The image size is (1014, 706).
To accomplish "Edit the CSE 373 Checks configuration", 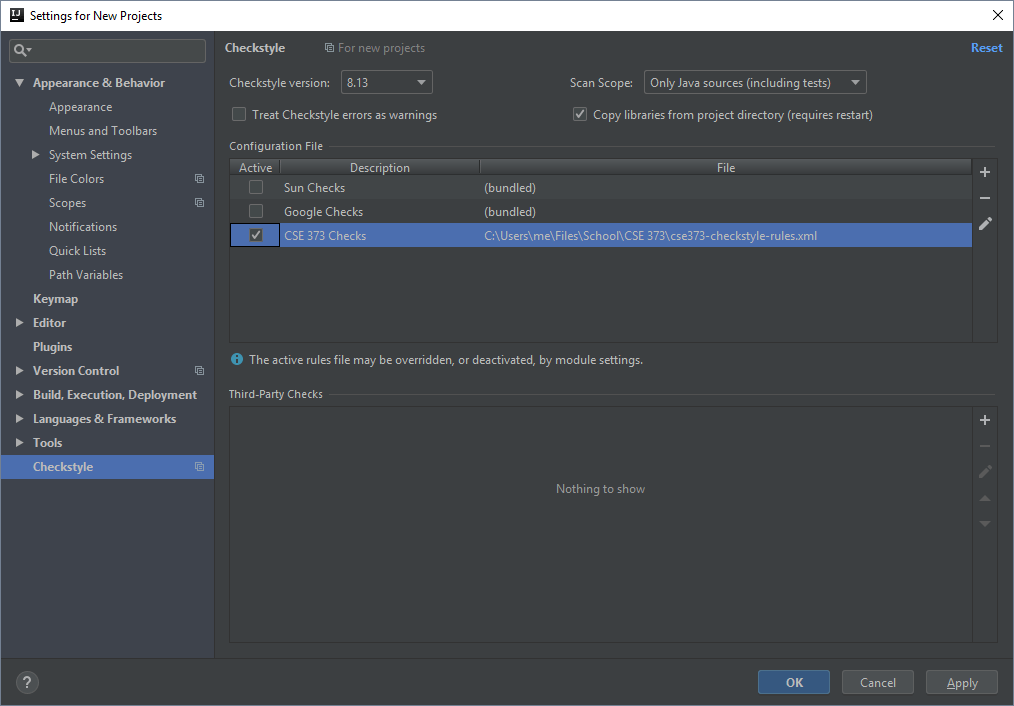I will [984, 223].
